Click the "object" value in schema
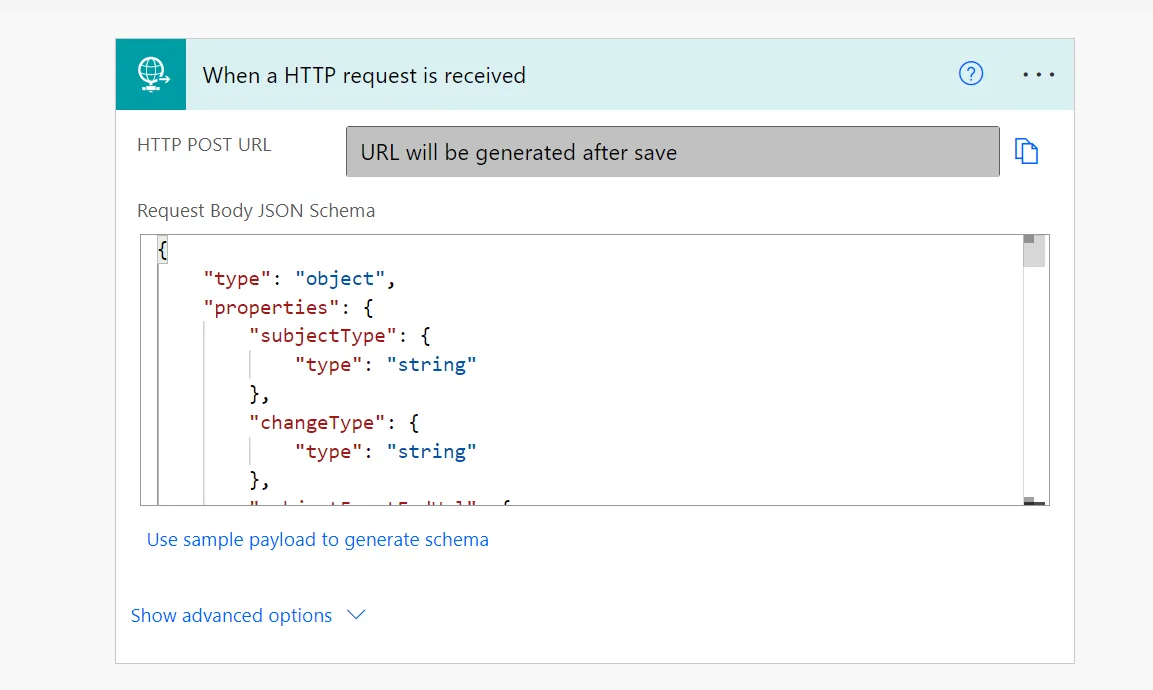Image resolution: width=1153 pixels, height=690 pixels. 340,279
